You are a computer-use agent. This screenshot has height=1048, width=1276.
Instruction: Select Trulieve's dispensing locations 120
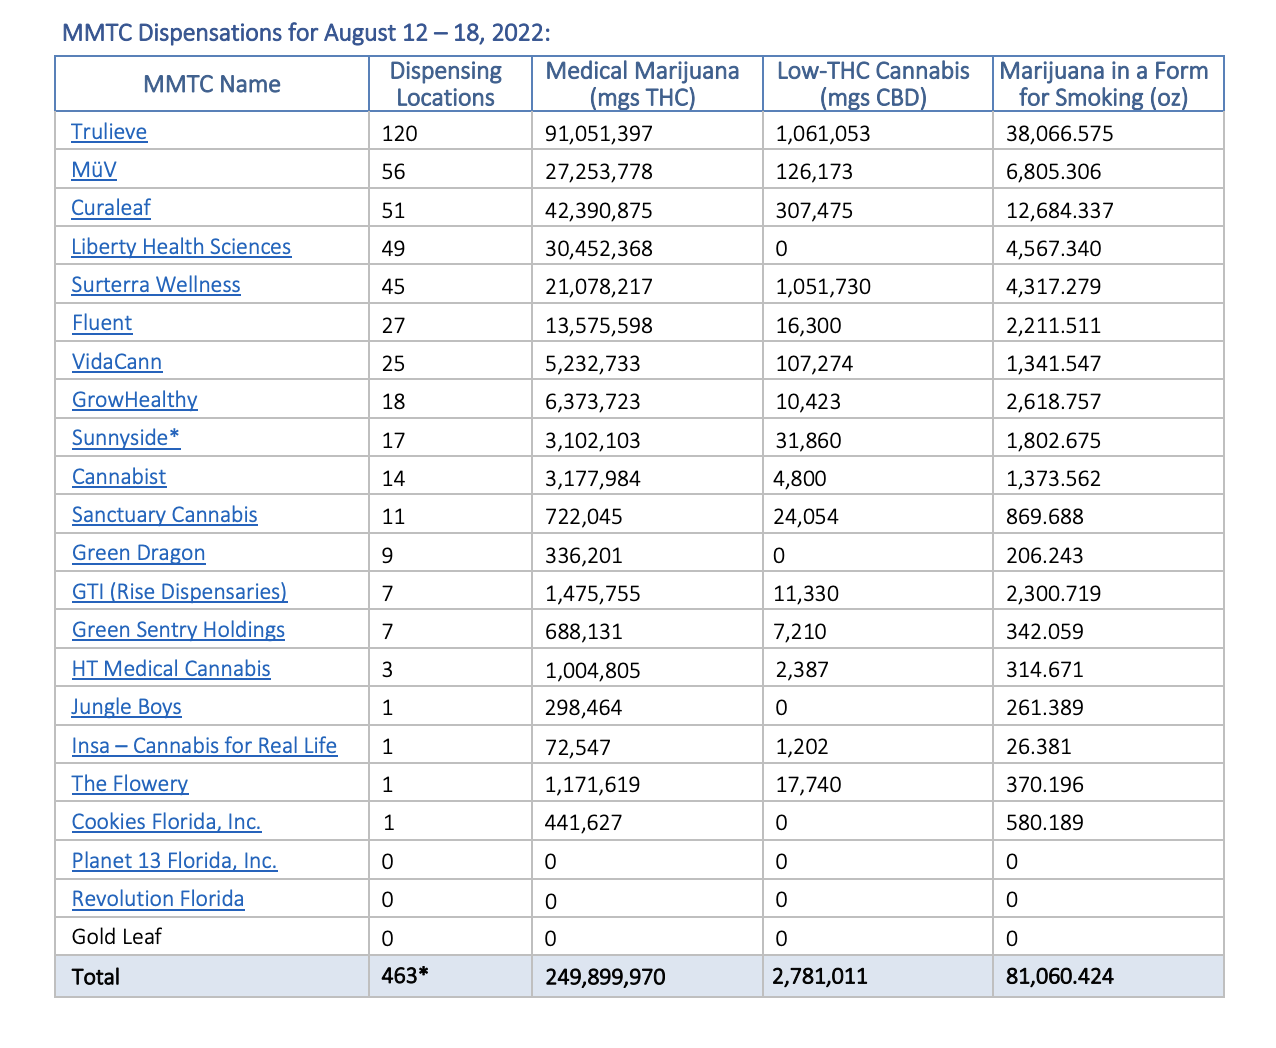(400, 134)
